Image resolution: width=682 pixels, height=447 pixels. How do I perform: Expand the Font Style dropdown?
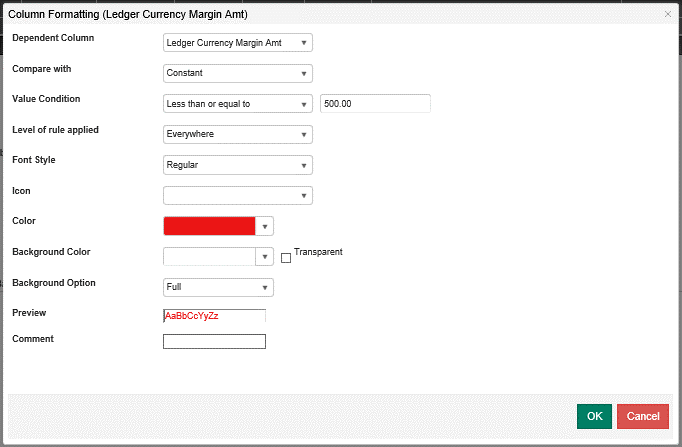coord(238,165)
